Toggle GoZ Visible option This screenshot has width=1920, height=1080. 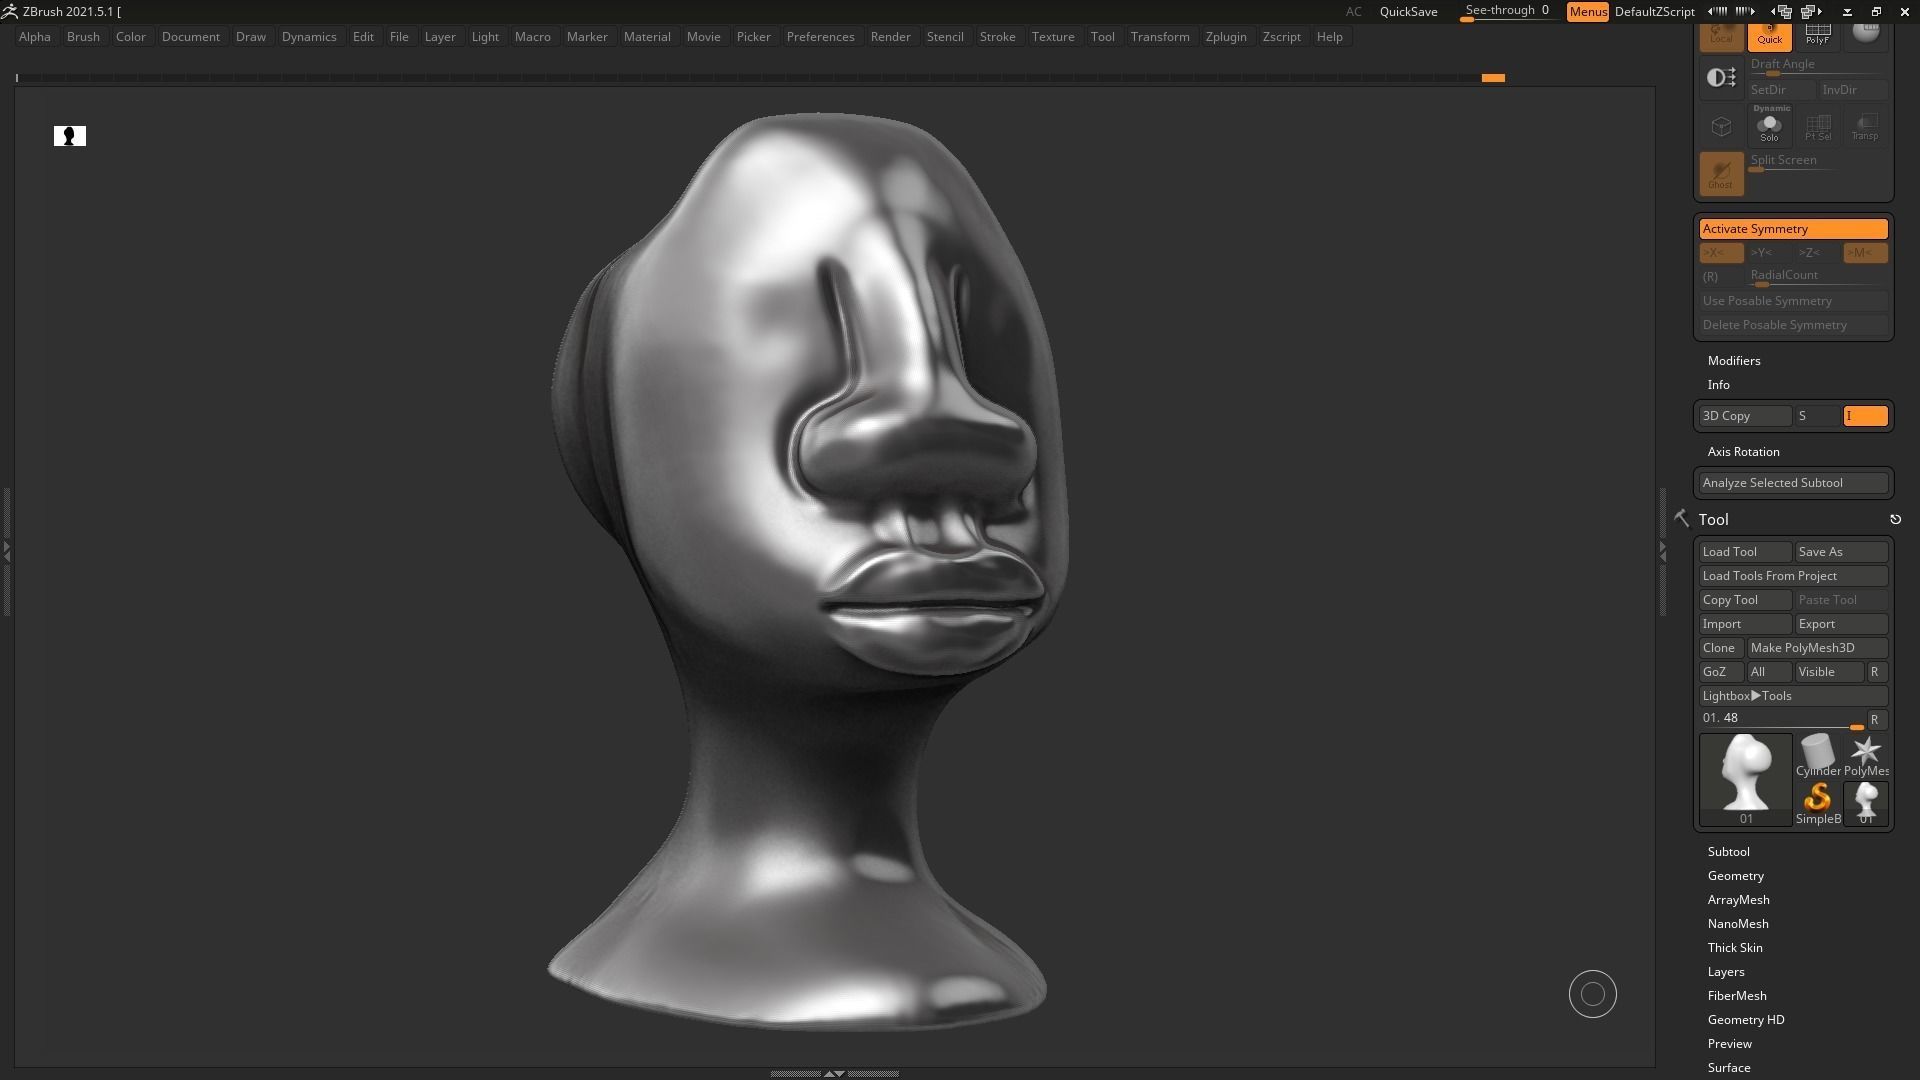click(x=1829, y=672)
